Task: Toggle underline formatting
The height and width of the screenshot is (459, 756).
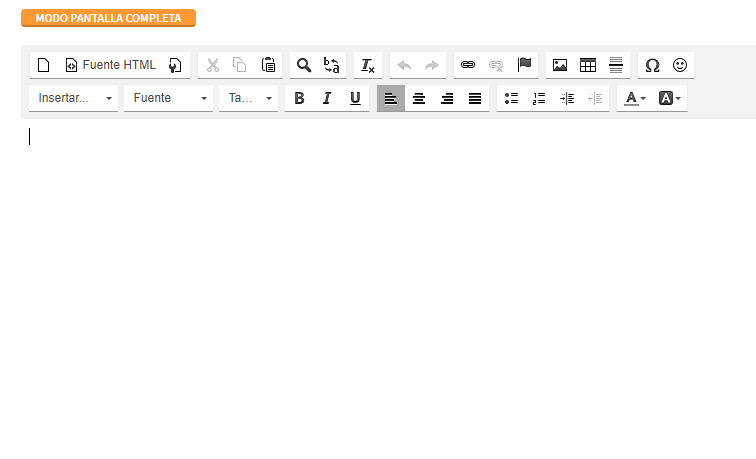Action: point(355,98)
